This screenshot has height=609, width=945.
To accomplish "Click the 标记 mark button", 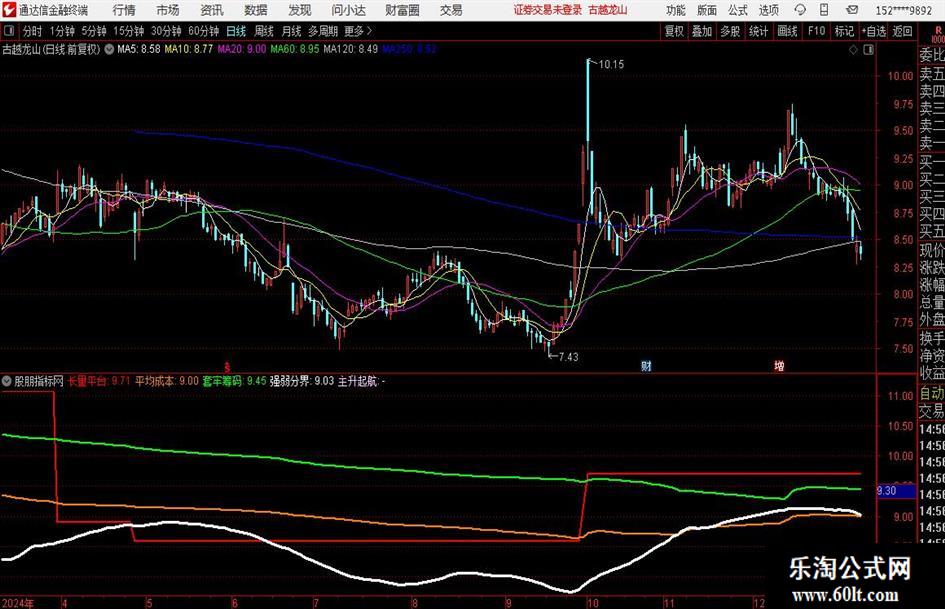I will coord(844,31).
